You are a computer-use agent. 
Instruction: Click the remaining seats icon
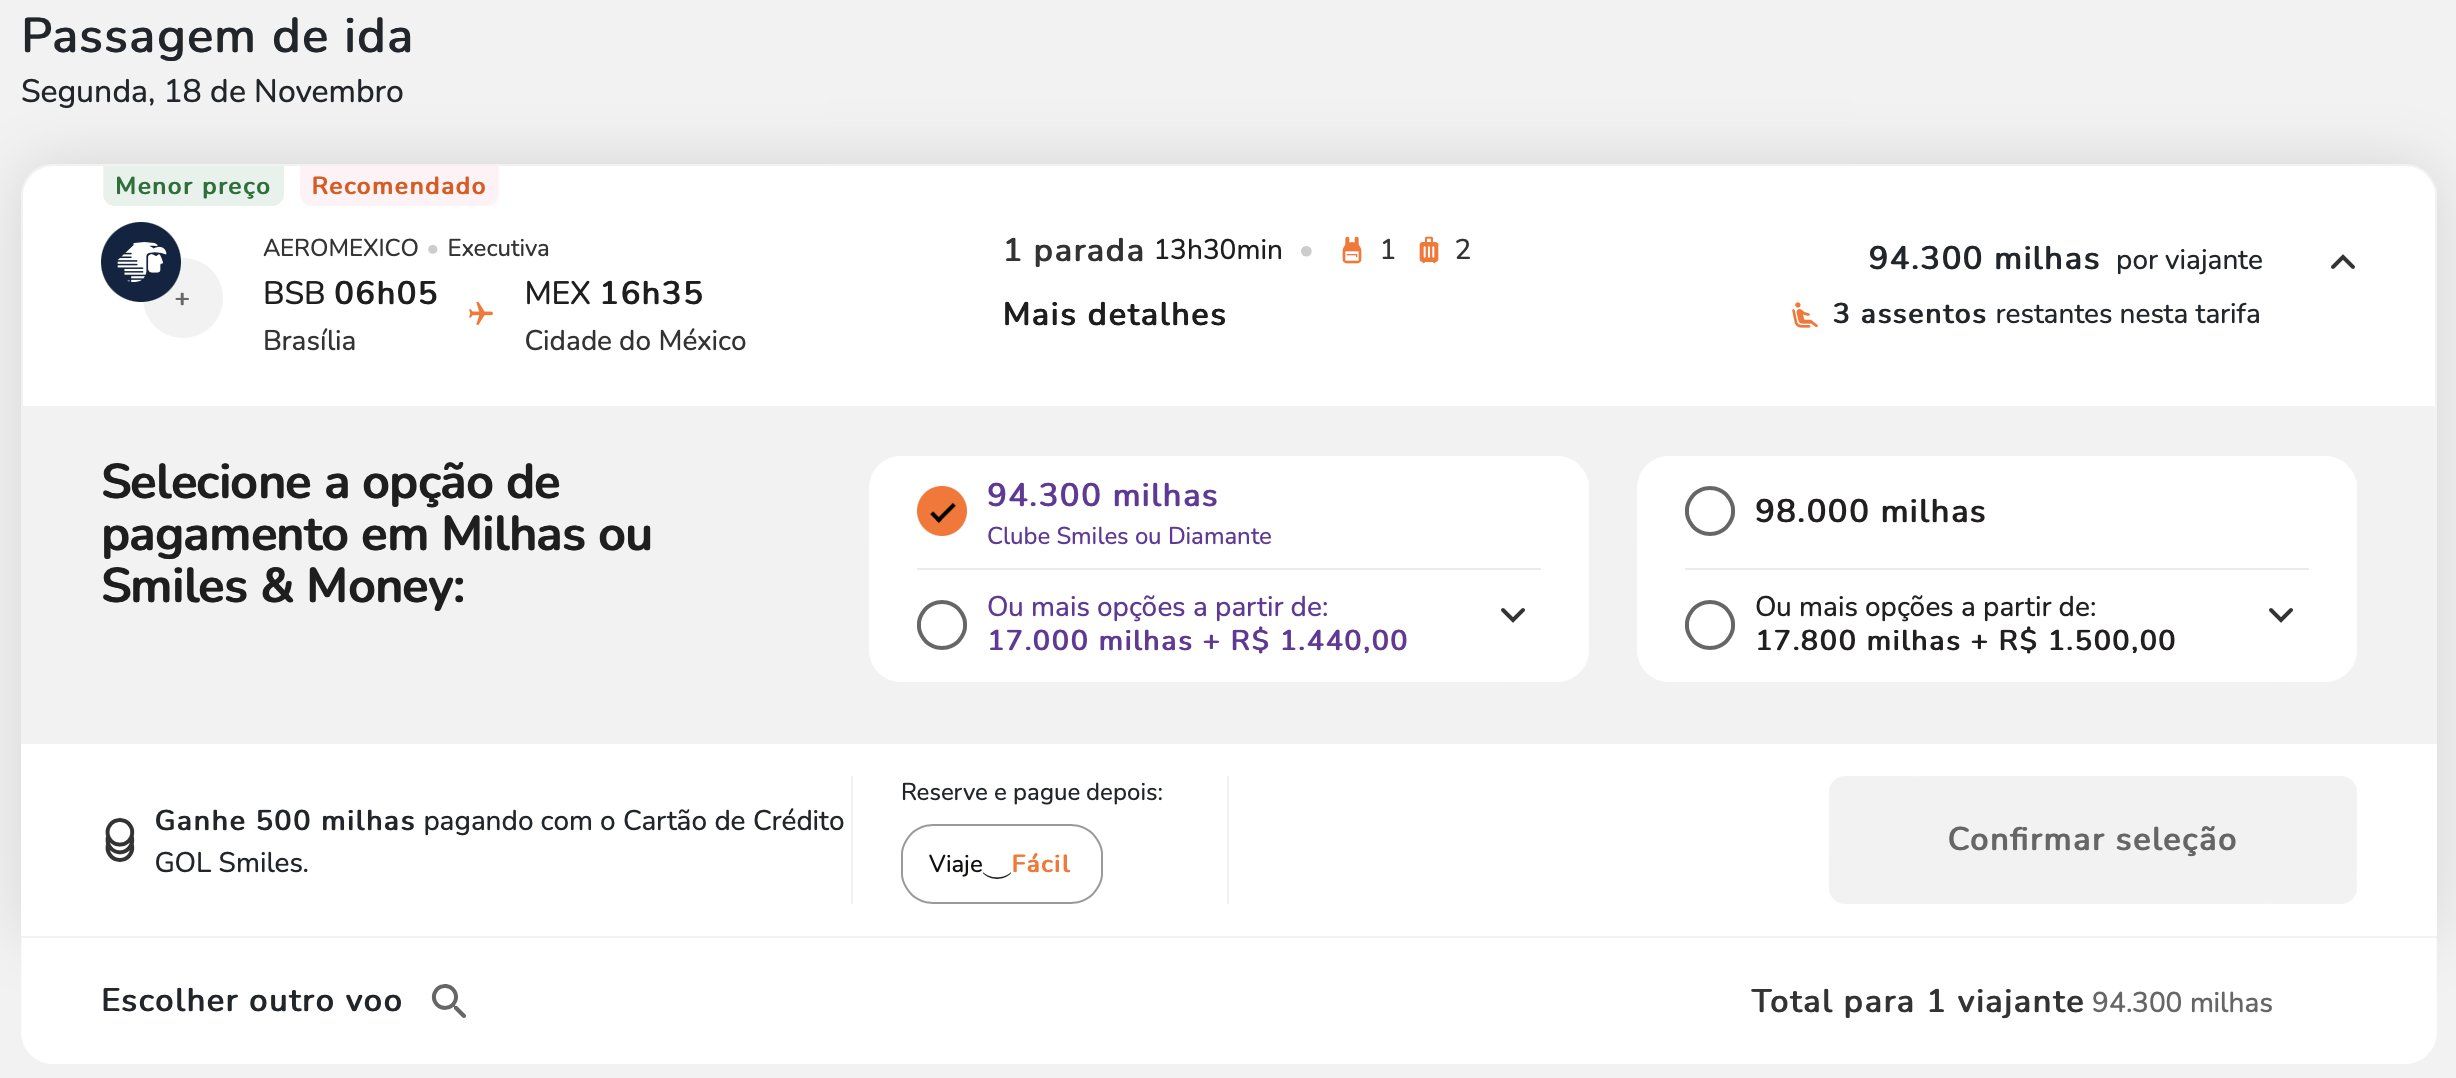point(1804,315)
